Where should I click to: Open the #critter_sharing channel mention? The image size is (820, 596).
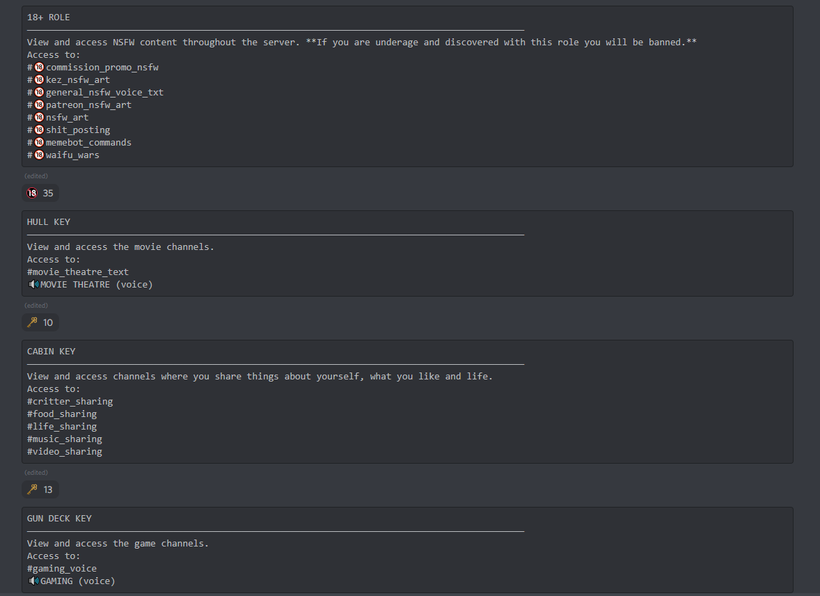pyautogui.click(x=70, y=402)
